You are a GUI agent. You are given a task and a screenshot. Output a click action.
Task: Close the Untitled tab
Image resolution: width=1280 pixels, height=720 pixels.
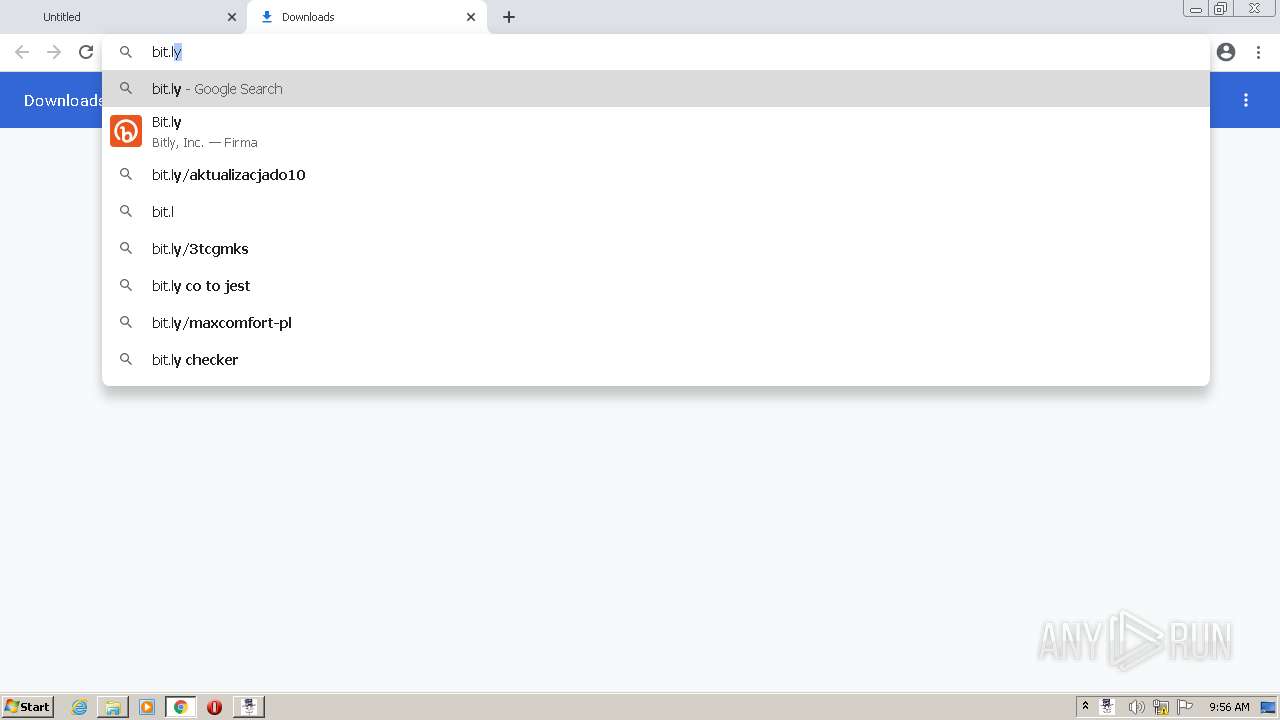(232, 17)
